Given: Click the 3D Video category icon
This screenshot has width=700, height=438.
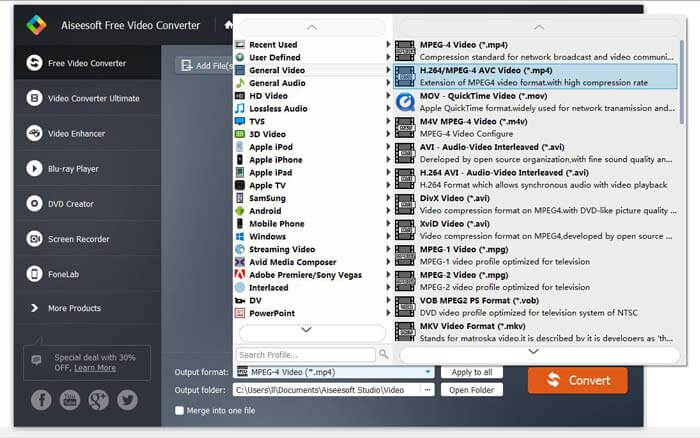Looking at the screenshot, I should [240, 134].
